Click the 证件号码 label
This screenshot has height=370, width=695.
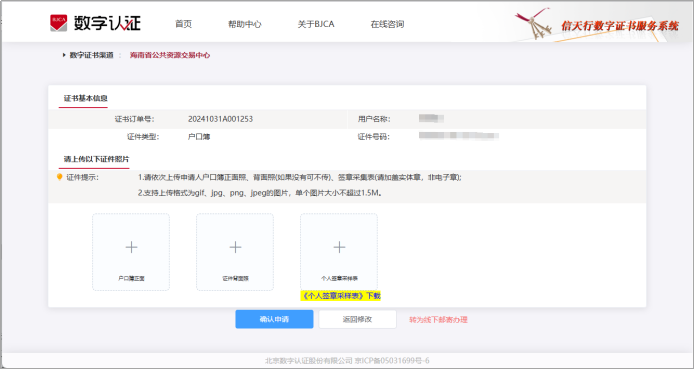click(374, 136)
